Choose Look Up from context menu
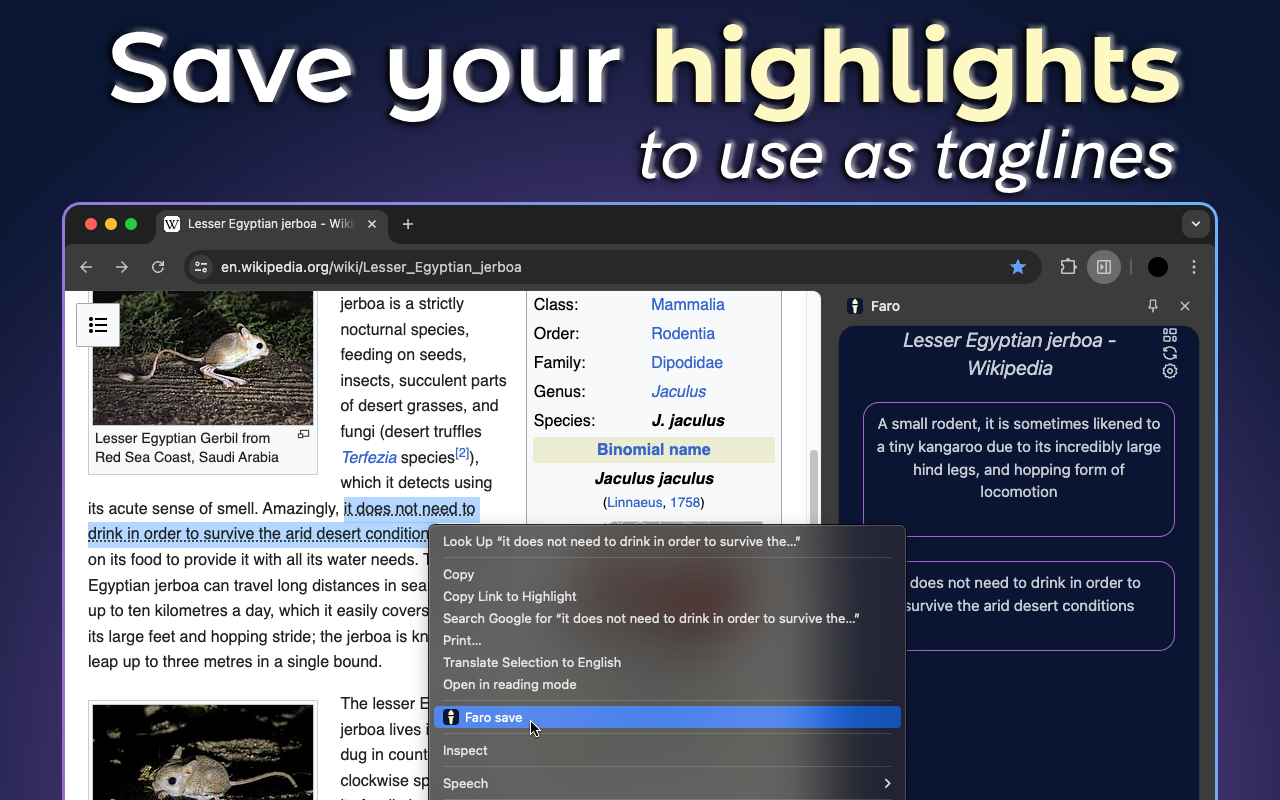 [667, 541]
